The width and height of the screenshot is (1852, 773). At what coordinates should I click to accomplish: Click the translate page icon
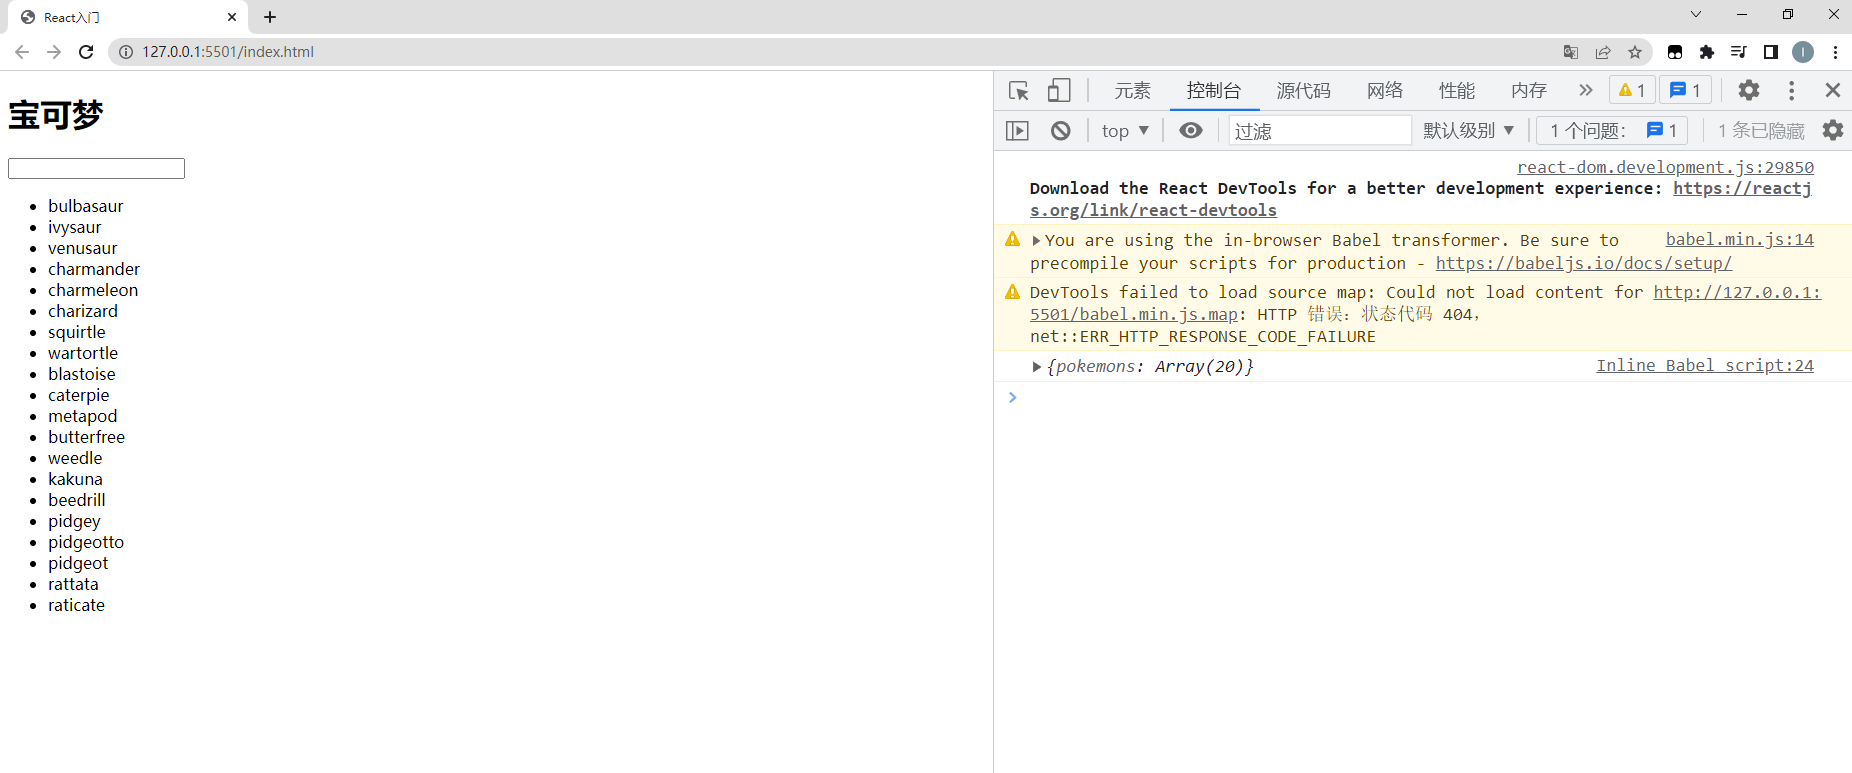(x=1571, y=52)
